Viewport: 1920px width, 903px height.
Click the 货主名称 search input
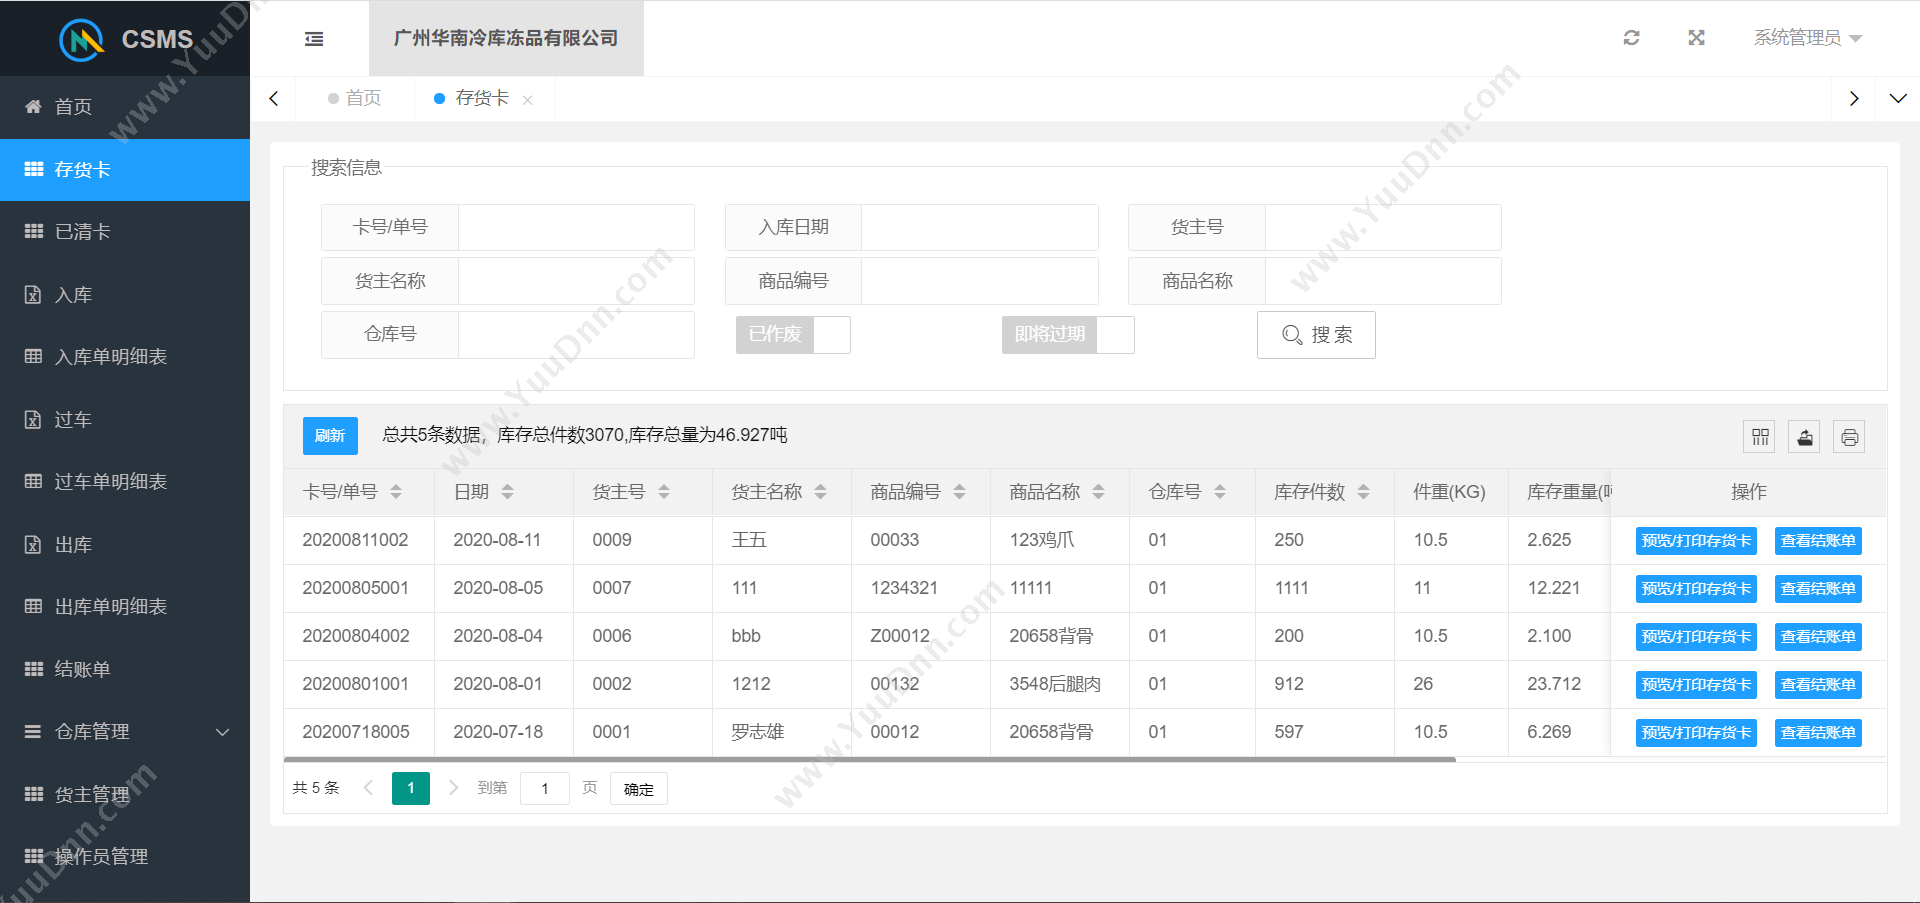point(576,281)
